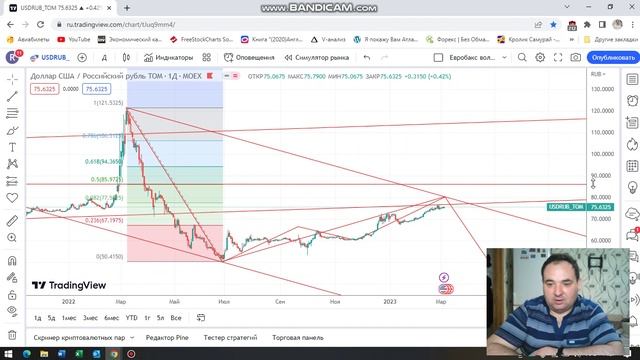640x360 pixels.
Task: Open the alerts clock panel
Action: [632, 100]
